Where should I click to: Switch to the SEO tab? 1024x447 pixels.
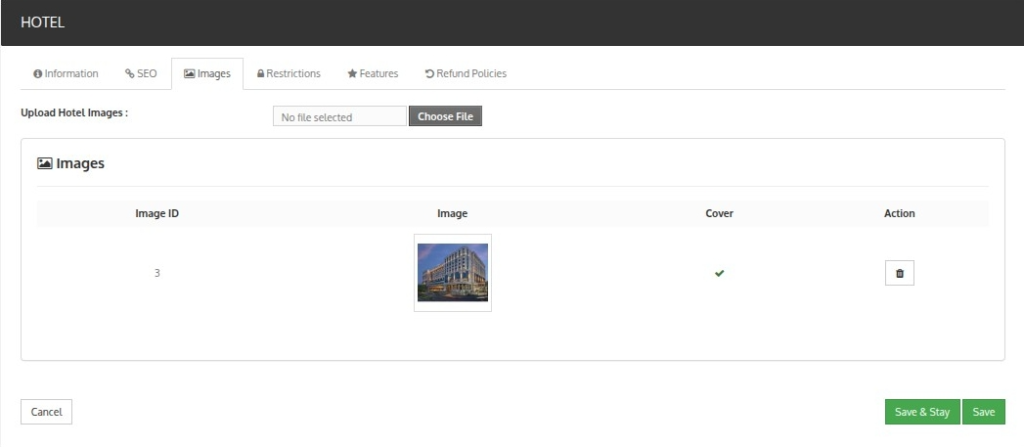141,74
